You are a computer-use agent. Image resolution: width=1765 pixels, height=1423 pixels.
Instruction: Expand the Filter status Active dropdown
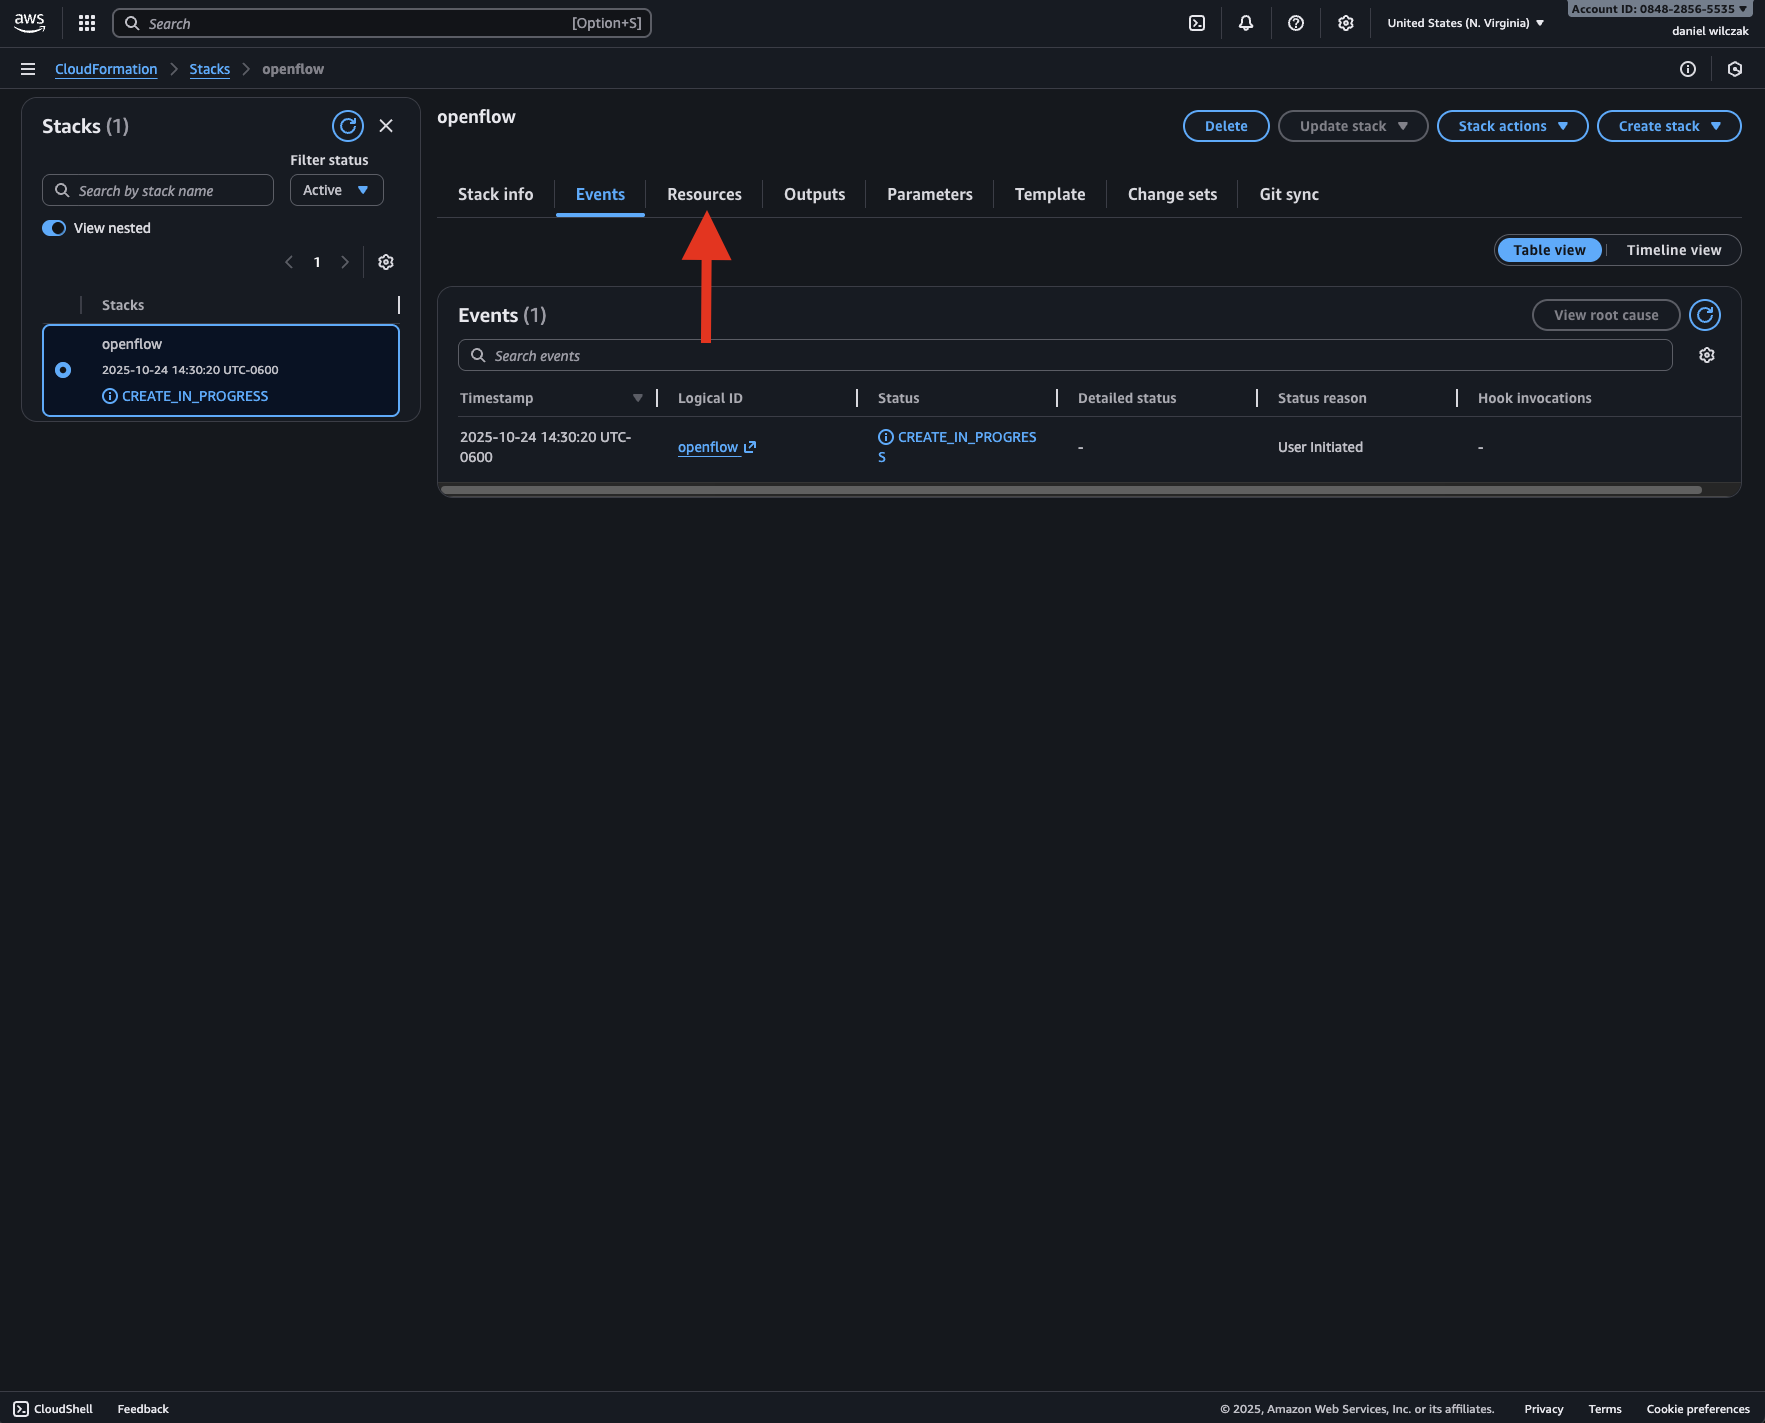(x=336, y=190)
